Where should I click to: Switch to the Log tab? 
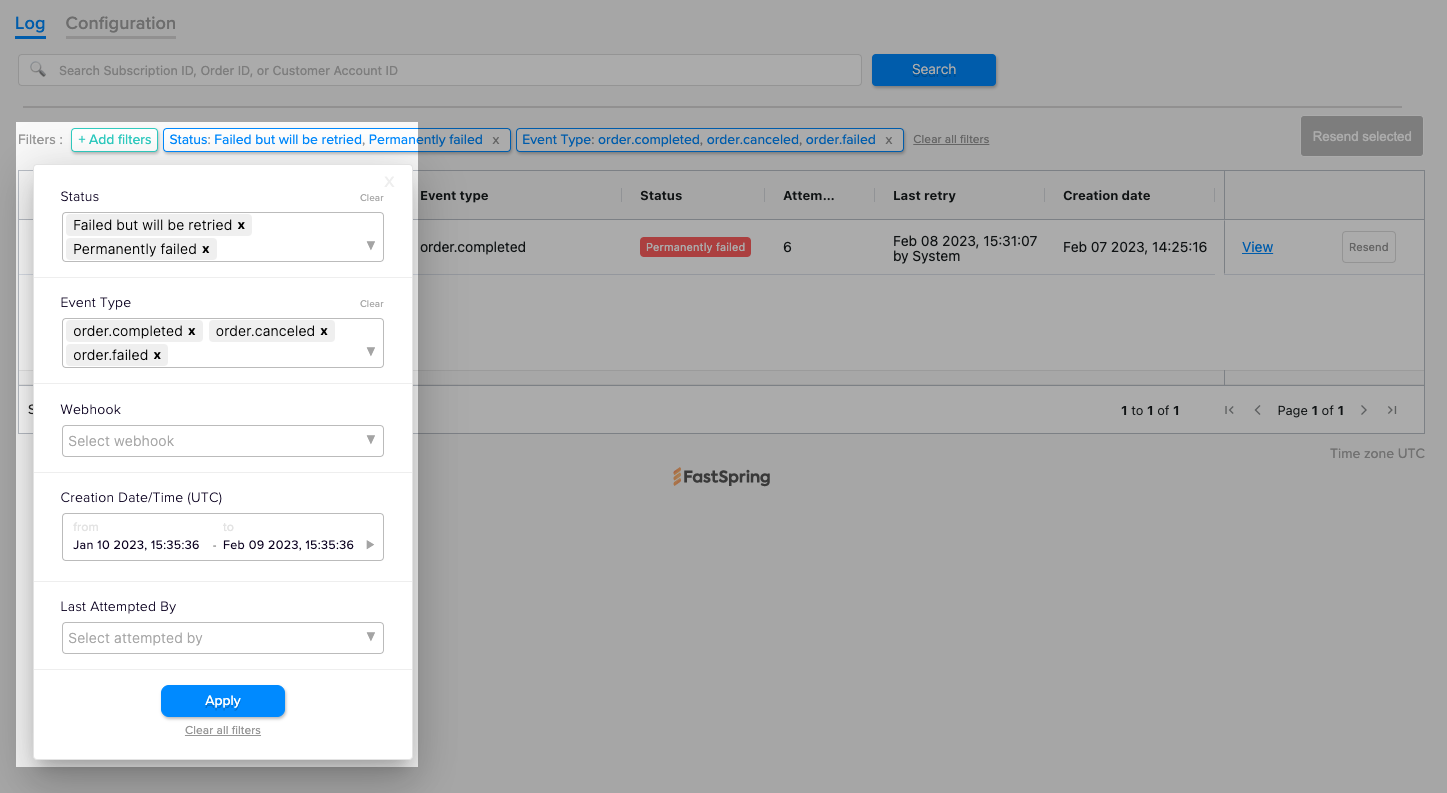pyautogui.click(x=30, y=23)
